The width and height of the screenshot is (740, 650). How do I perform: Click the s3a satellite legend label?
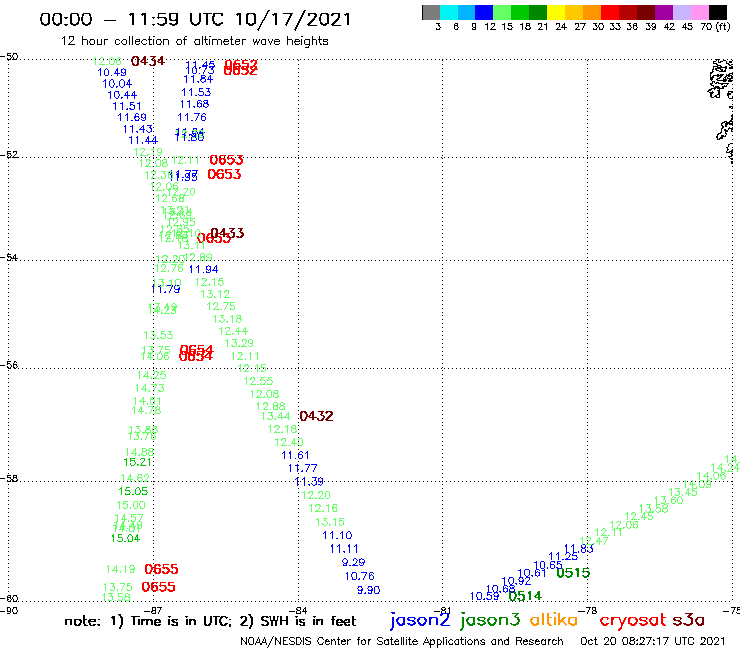688,620
